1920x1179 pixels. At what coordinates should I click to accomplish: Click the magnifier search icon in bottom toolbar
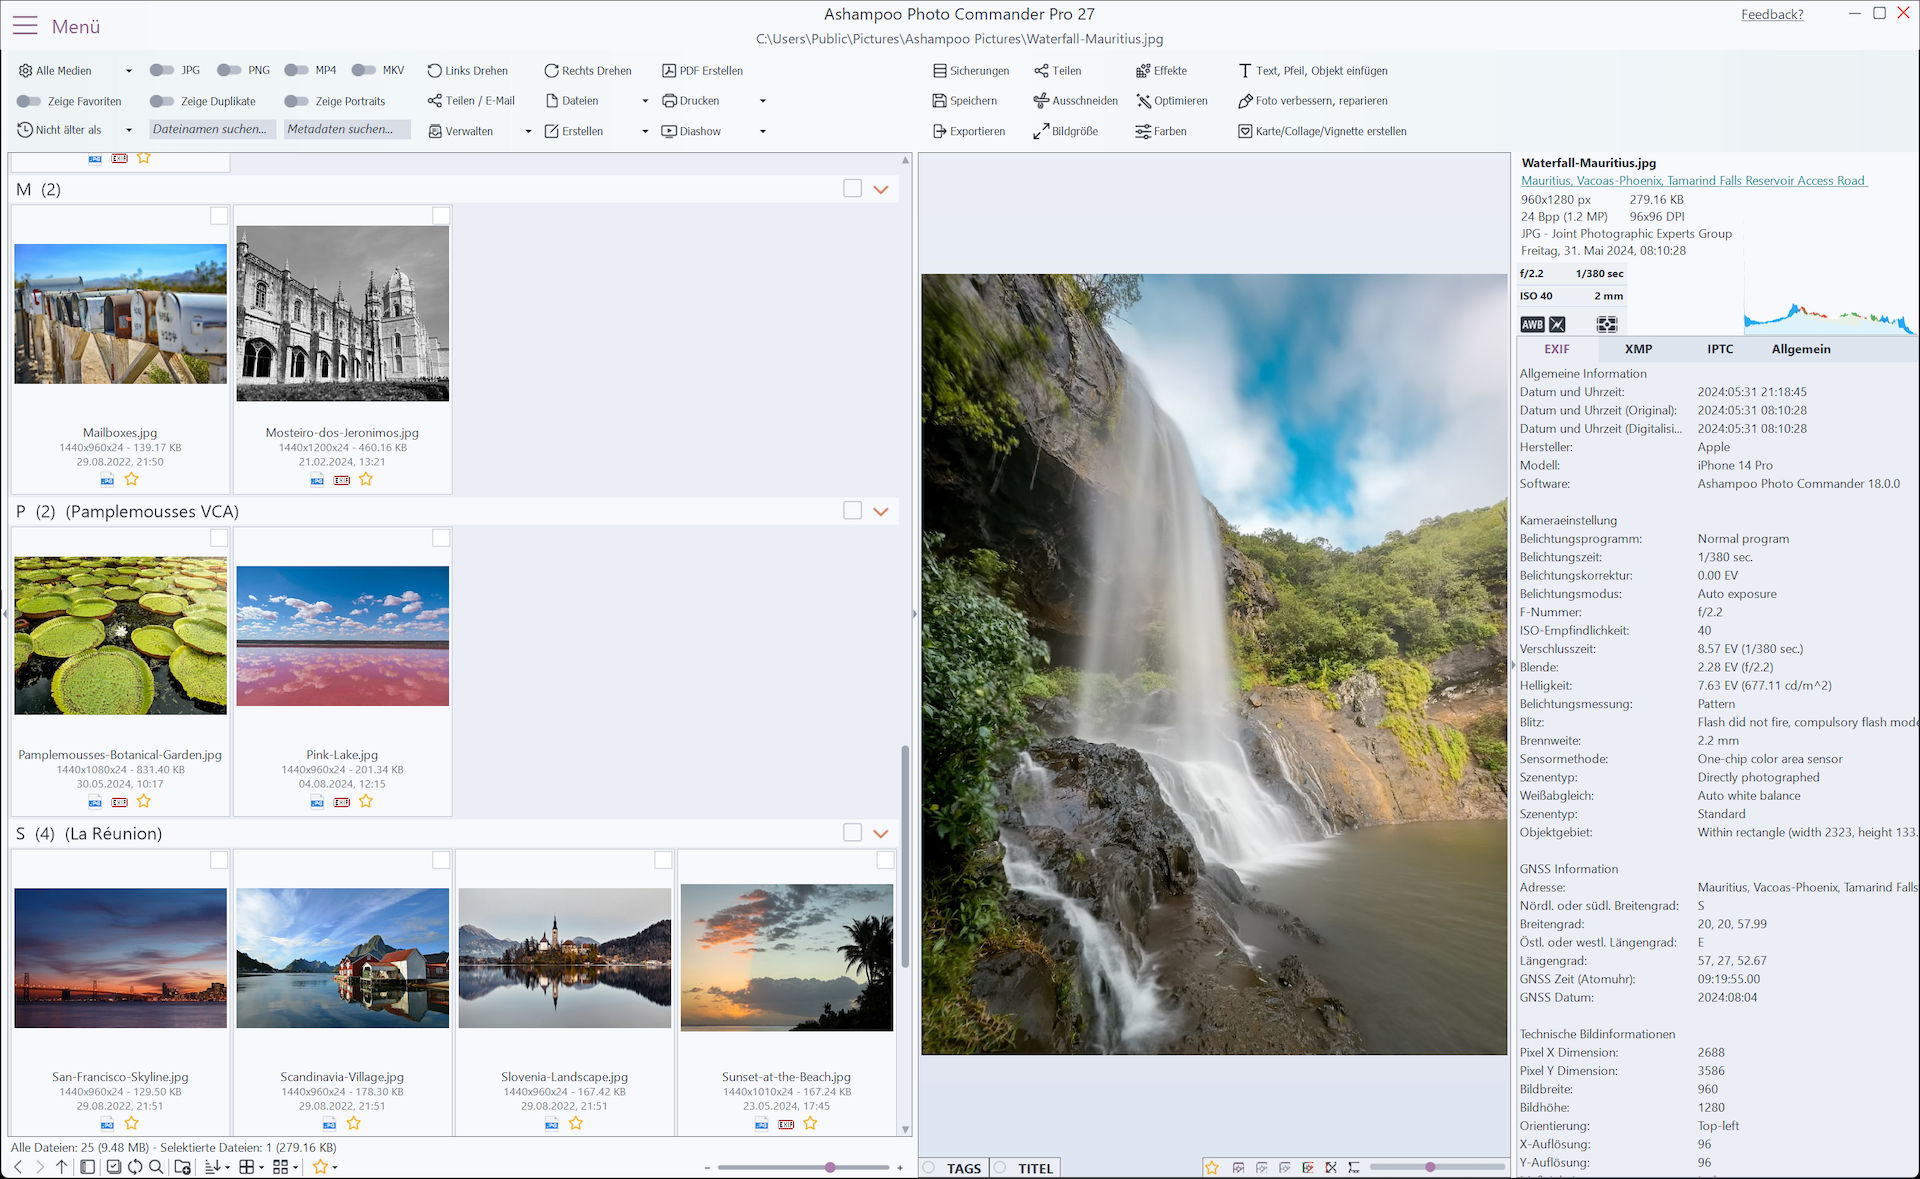click(x=156, y=1167)
